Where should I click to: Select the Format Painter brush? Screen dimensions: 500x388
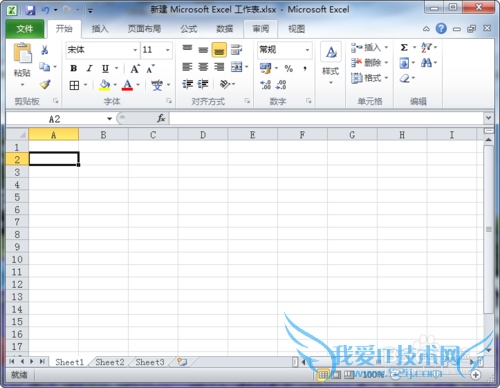(45, 84)
